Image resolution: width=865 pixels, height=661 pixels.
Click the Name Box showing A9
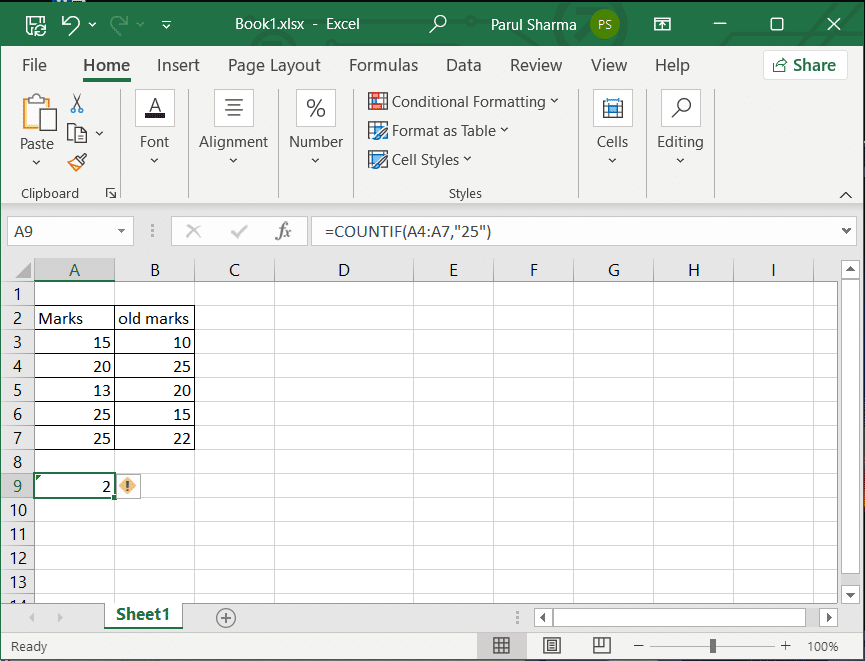click(60, 231)
